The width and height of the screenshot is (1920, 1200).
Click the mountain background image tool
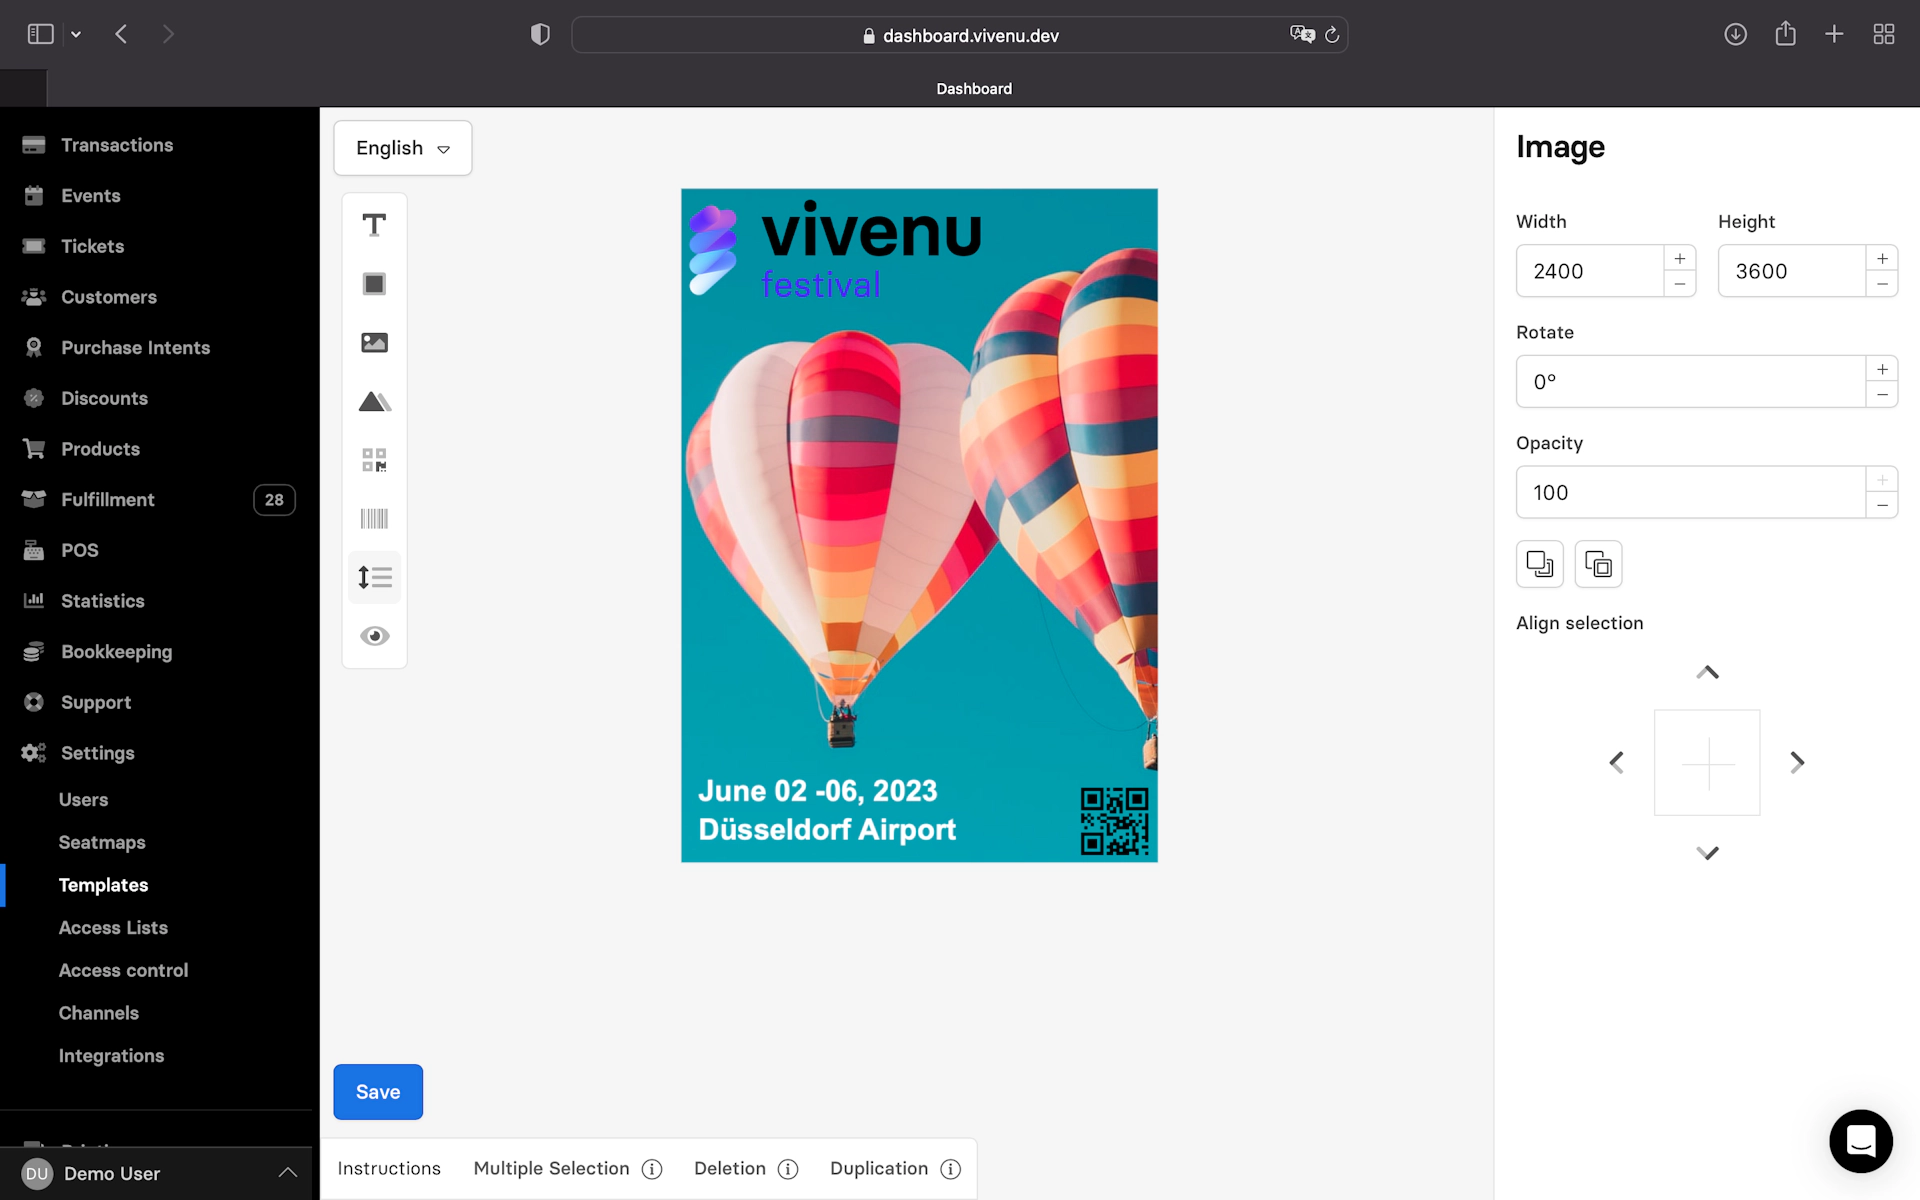point(374,402)
